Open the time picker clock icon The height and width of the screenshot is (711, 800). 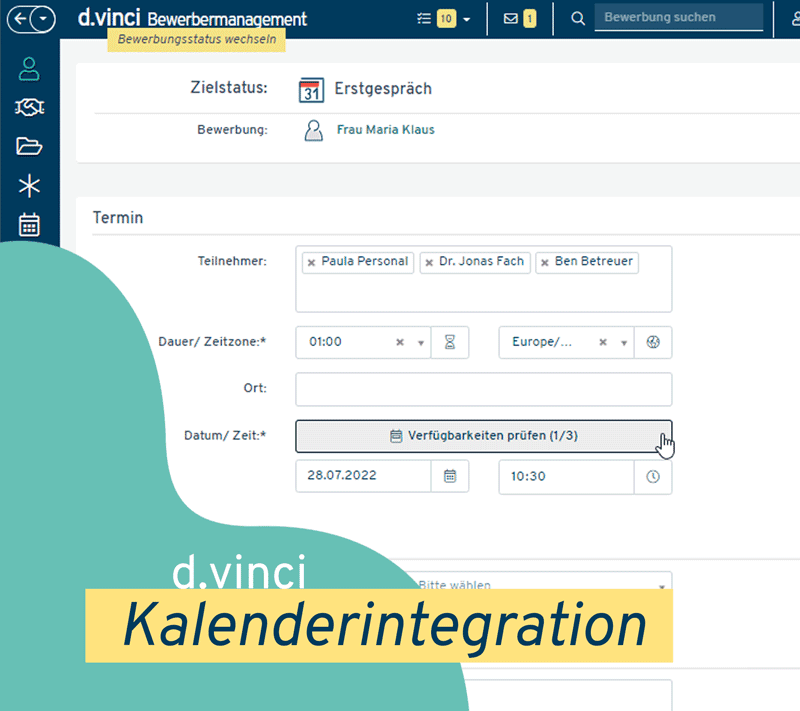[x=653, y=477]
